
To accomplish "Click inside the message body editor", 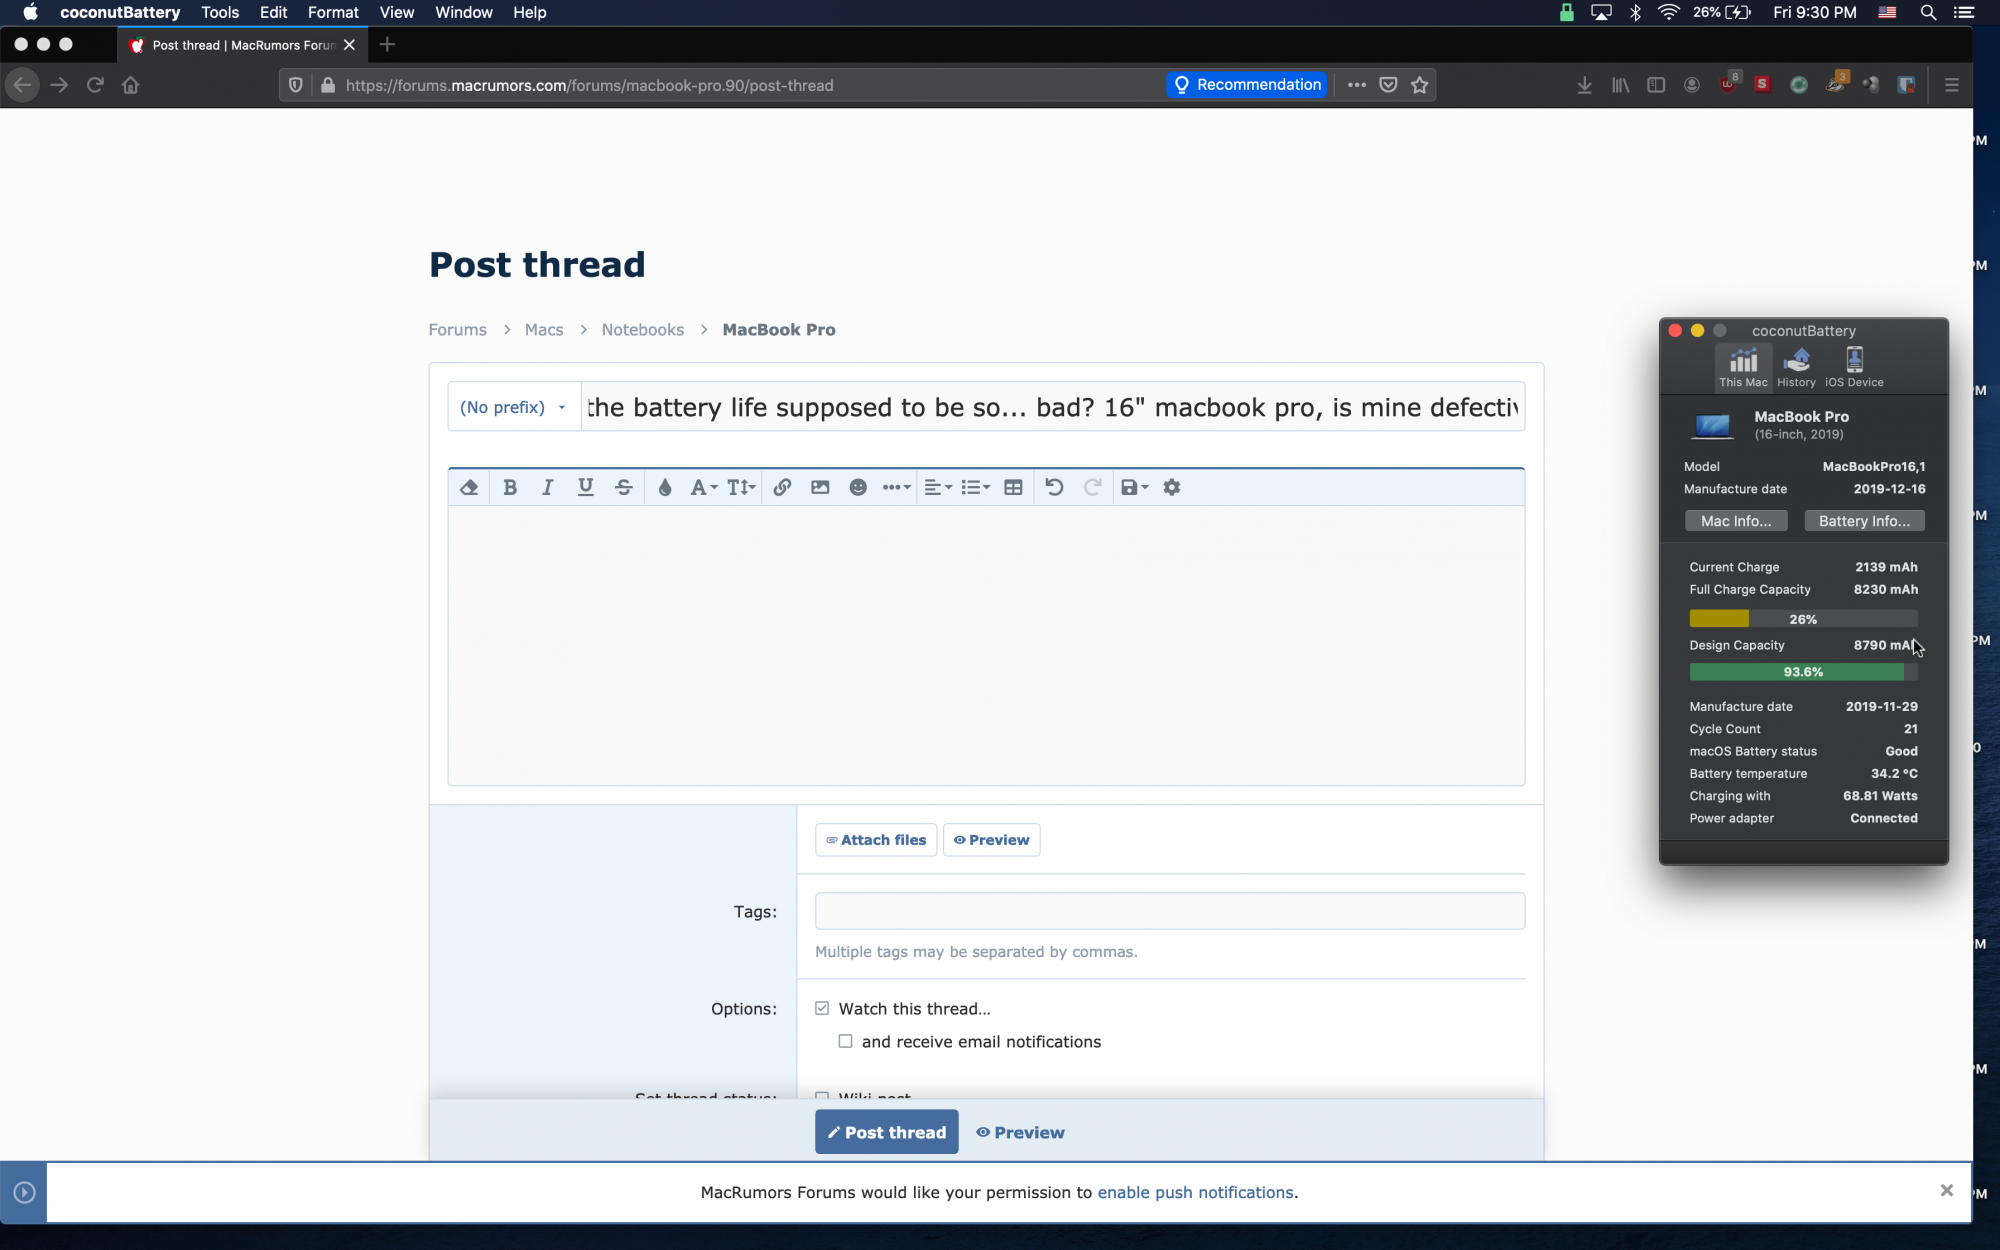I will [x=986, y=645].
